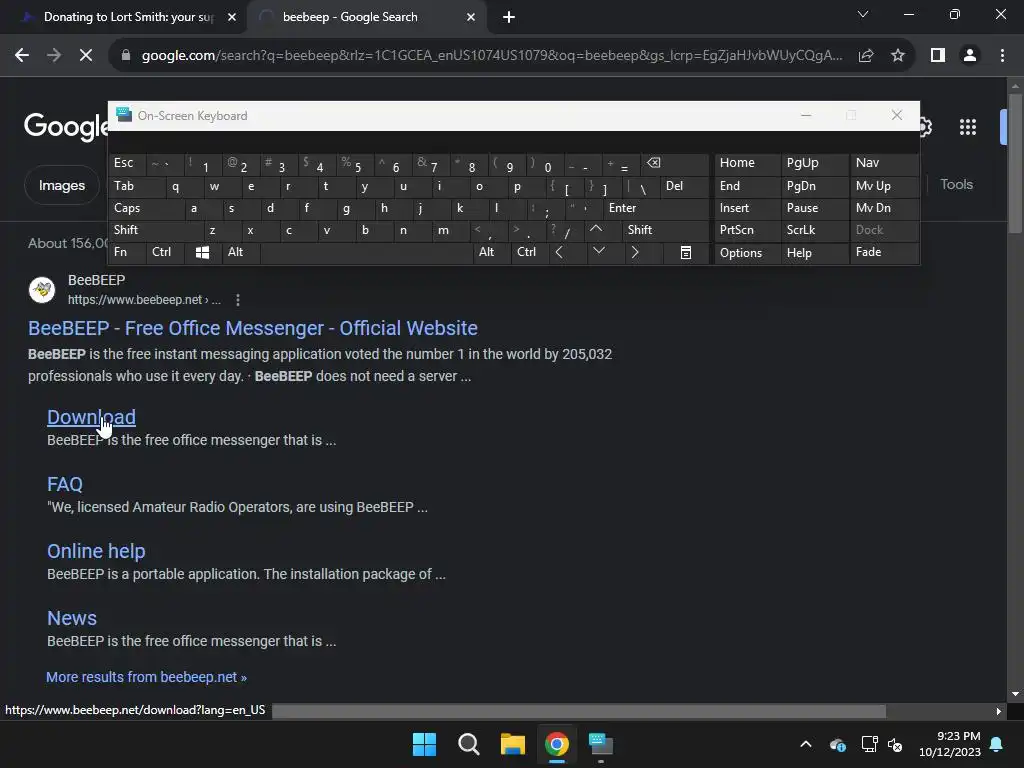
Task: Open the notifications bell icon
Action: (x=997, y=744)
